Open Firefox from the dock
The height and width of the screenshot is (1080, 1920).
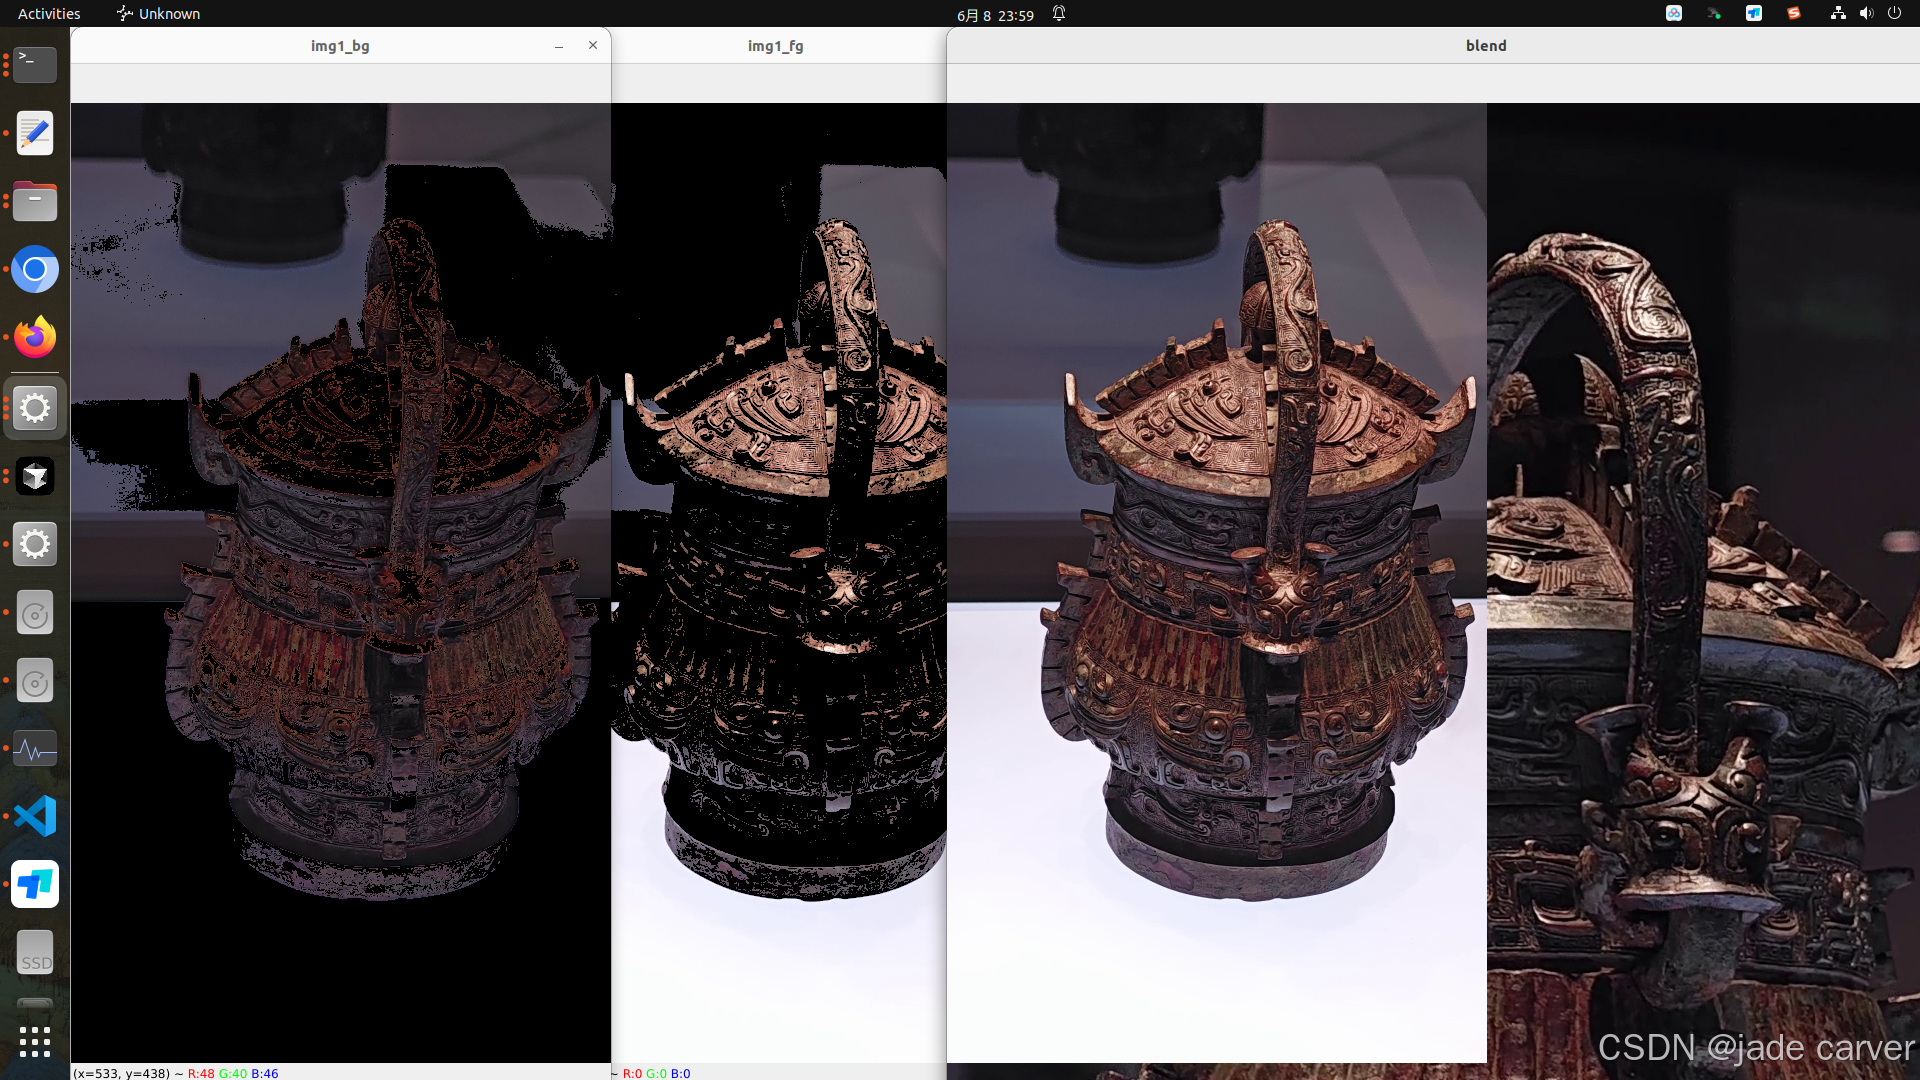click(x=35, y=337)
